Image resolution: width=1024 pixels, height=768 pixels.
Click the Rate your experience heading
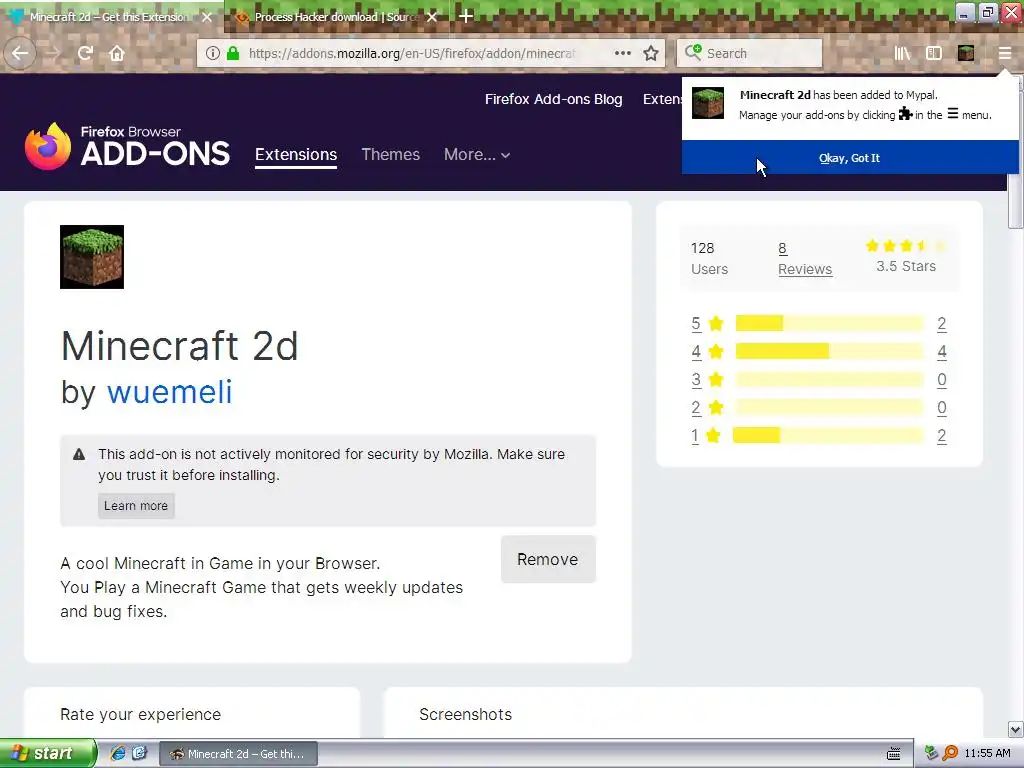(x=140, y=714)
